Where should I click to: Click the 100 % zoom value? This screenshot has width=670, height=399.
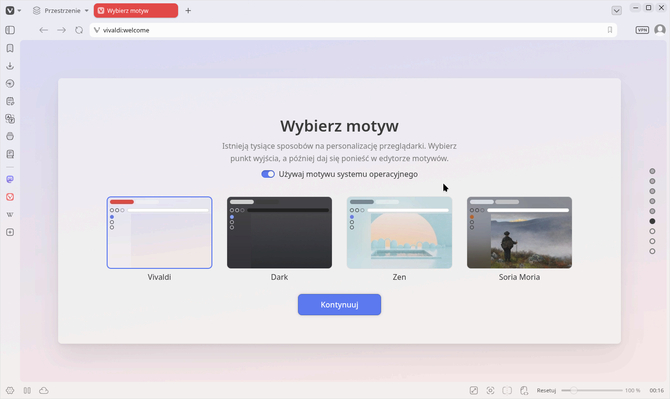632,390
